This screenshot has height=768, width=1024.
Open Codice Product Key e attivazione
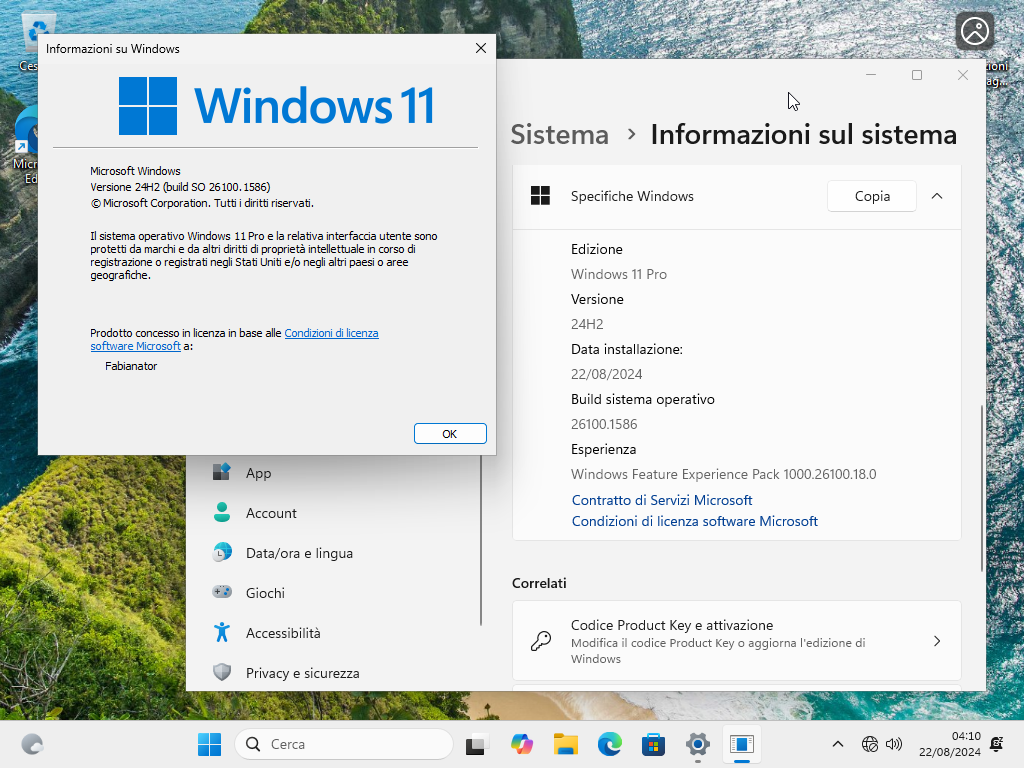[737, 641]
